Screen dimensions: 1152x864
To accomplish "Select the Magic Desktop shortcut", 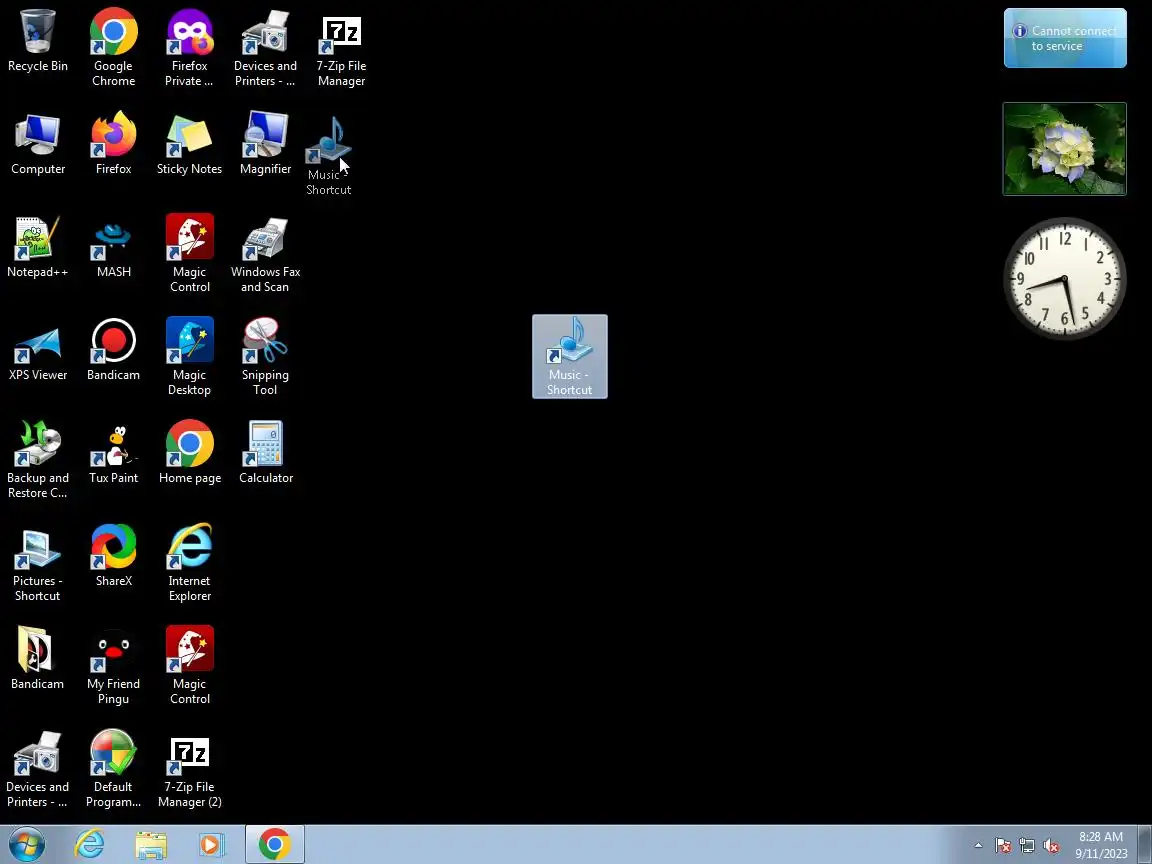I will coord(189,357).
